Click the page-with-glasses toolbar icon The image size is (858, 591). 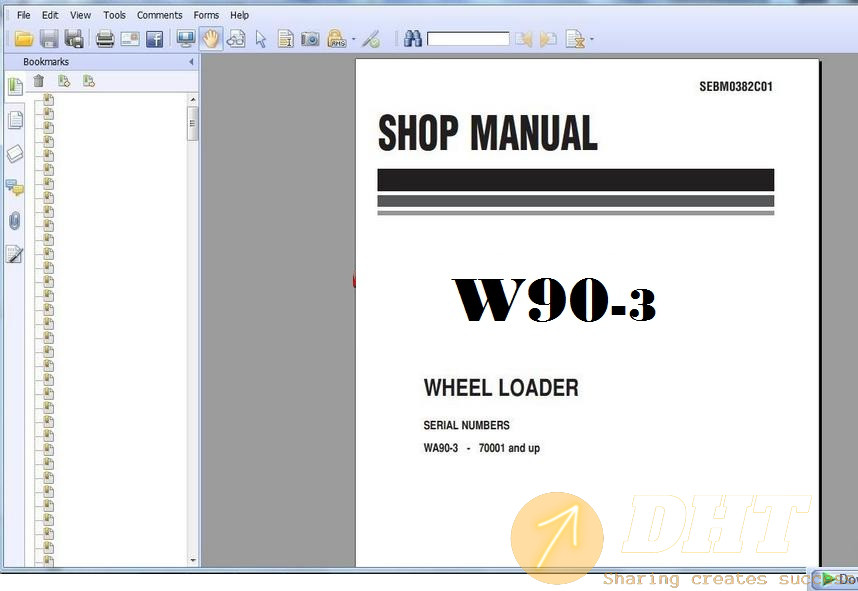coord(236,39)
